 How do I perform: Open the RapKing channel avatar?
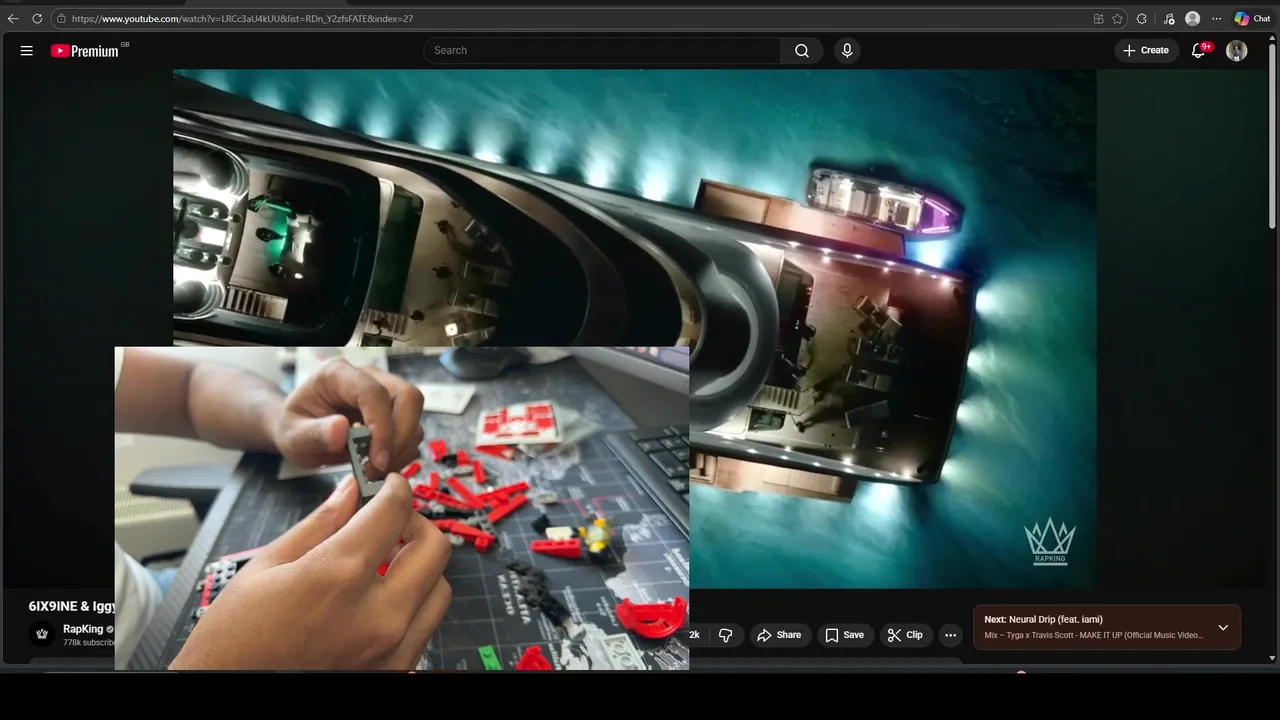point(42,634)
